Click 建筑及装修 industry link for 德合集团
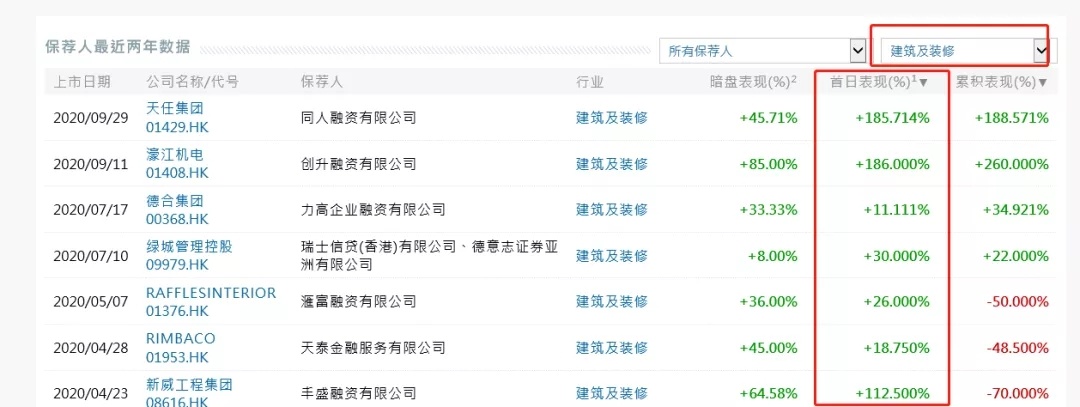 coord(612,209)
